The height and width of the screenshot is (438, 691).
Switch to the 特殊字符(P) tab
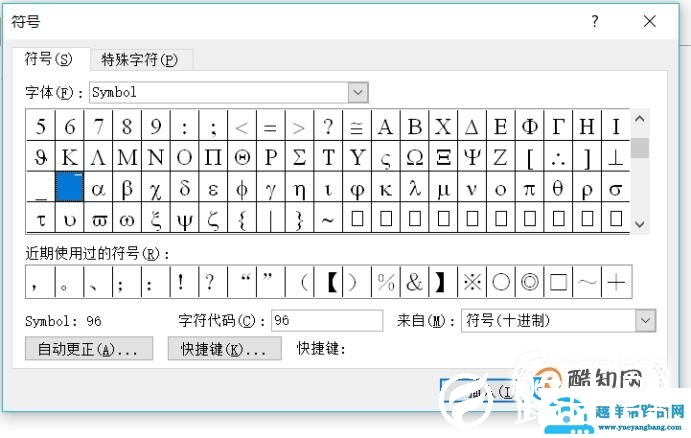point(140,59)
